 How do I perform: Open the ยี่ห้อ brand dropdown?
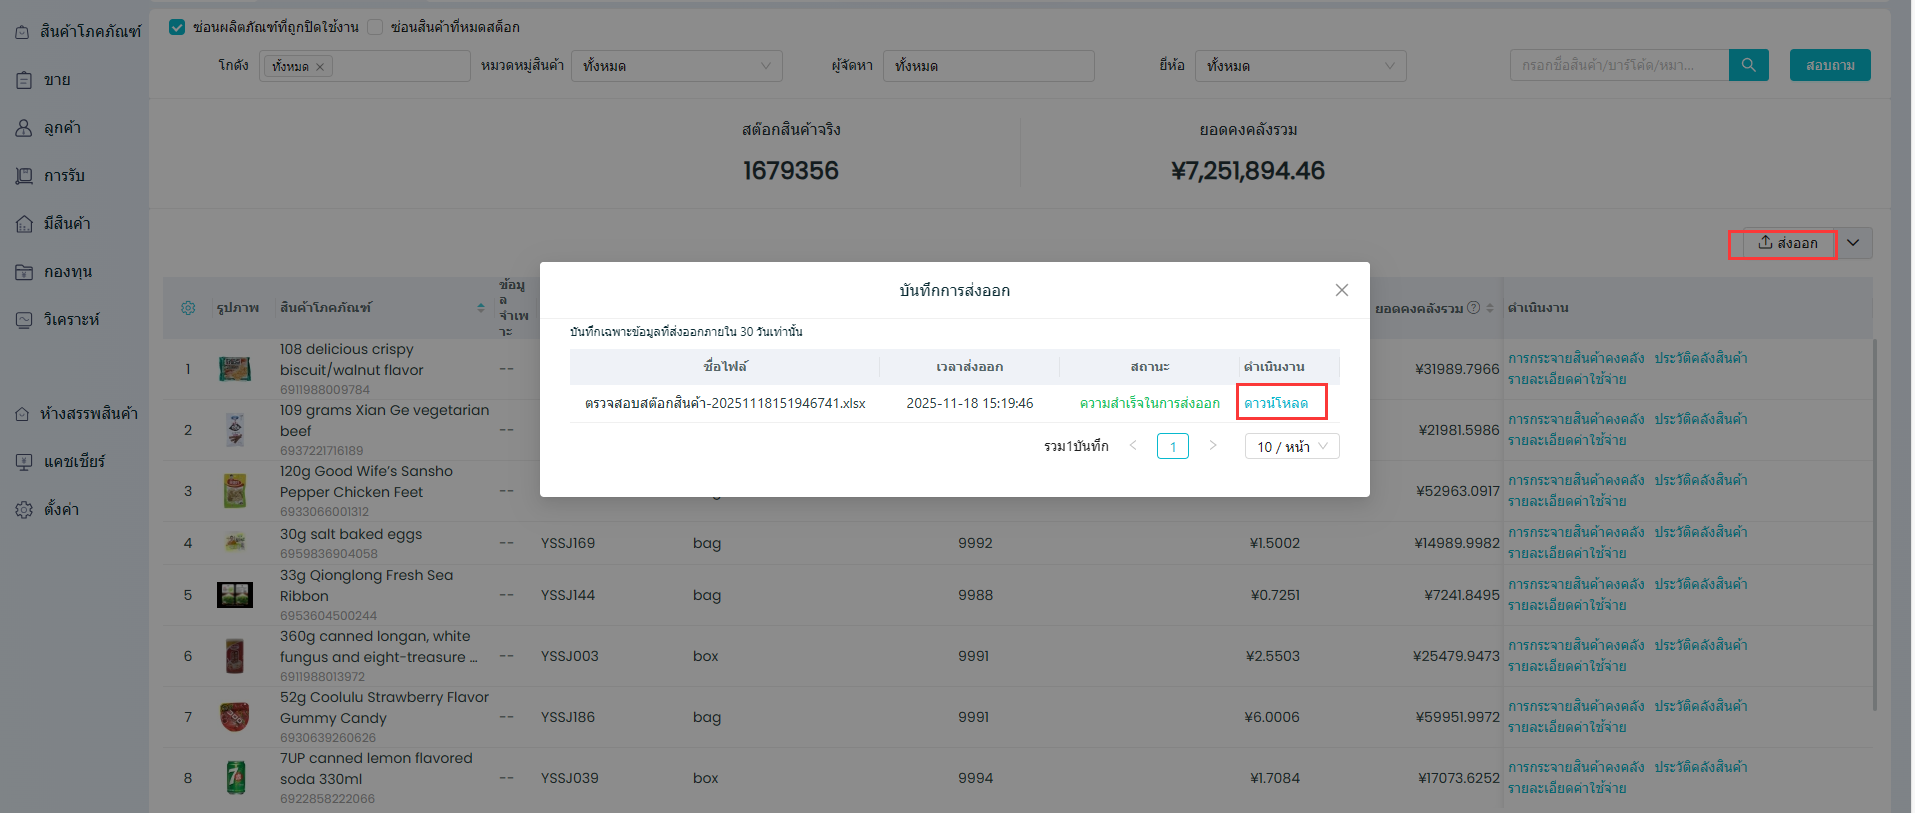(1300, 66)
